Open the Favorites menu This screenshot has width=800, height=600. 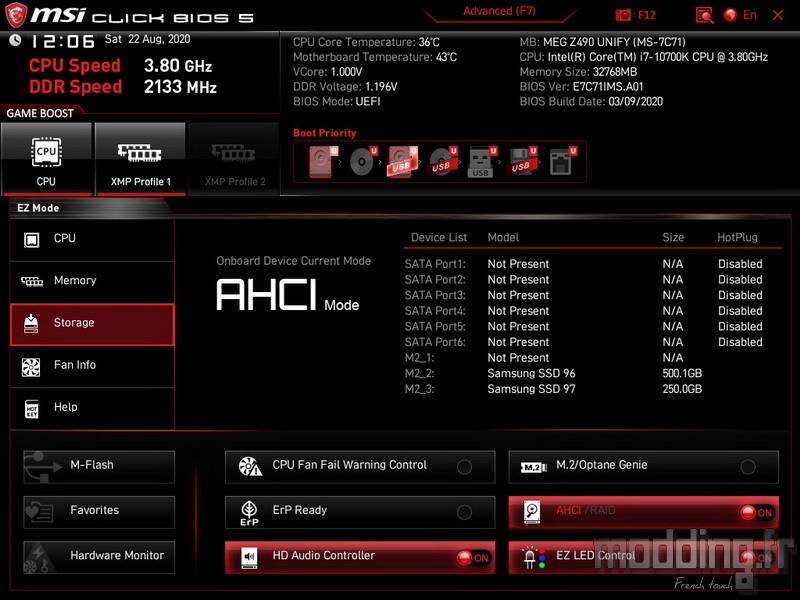click(x=99, y=512)
